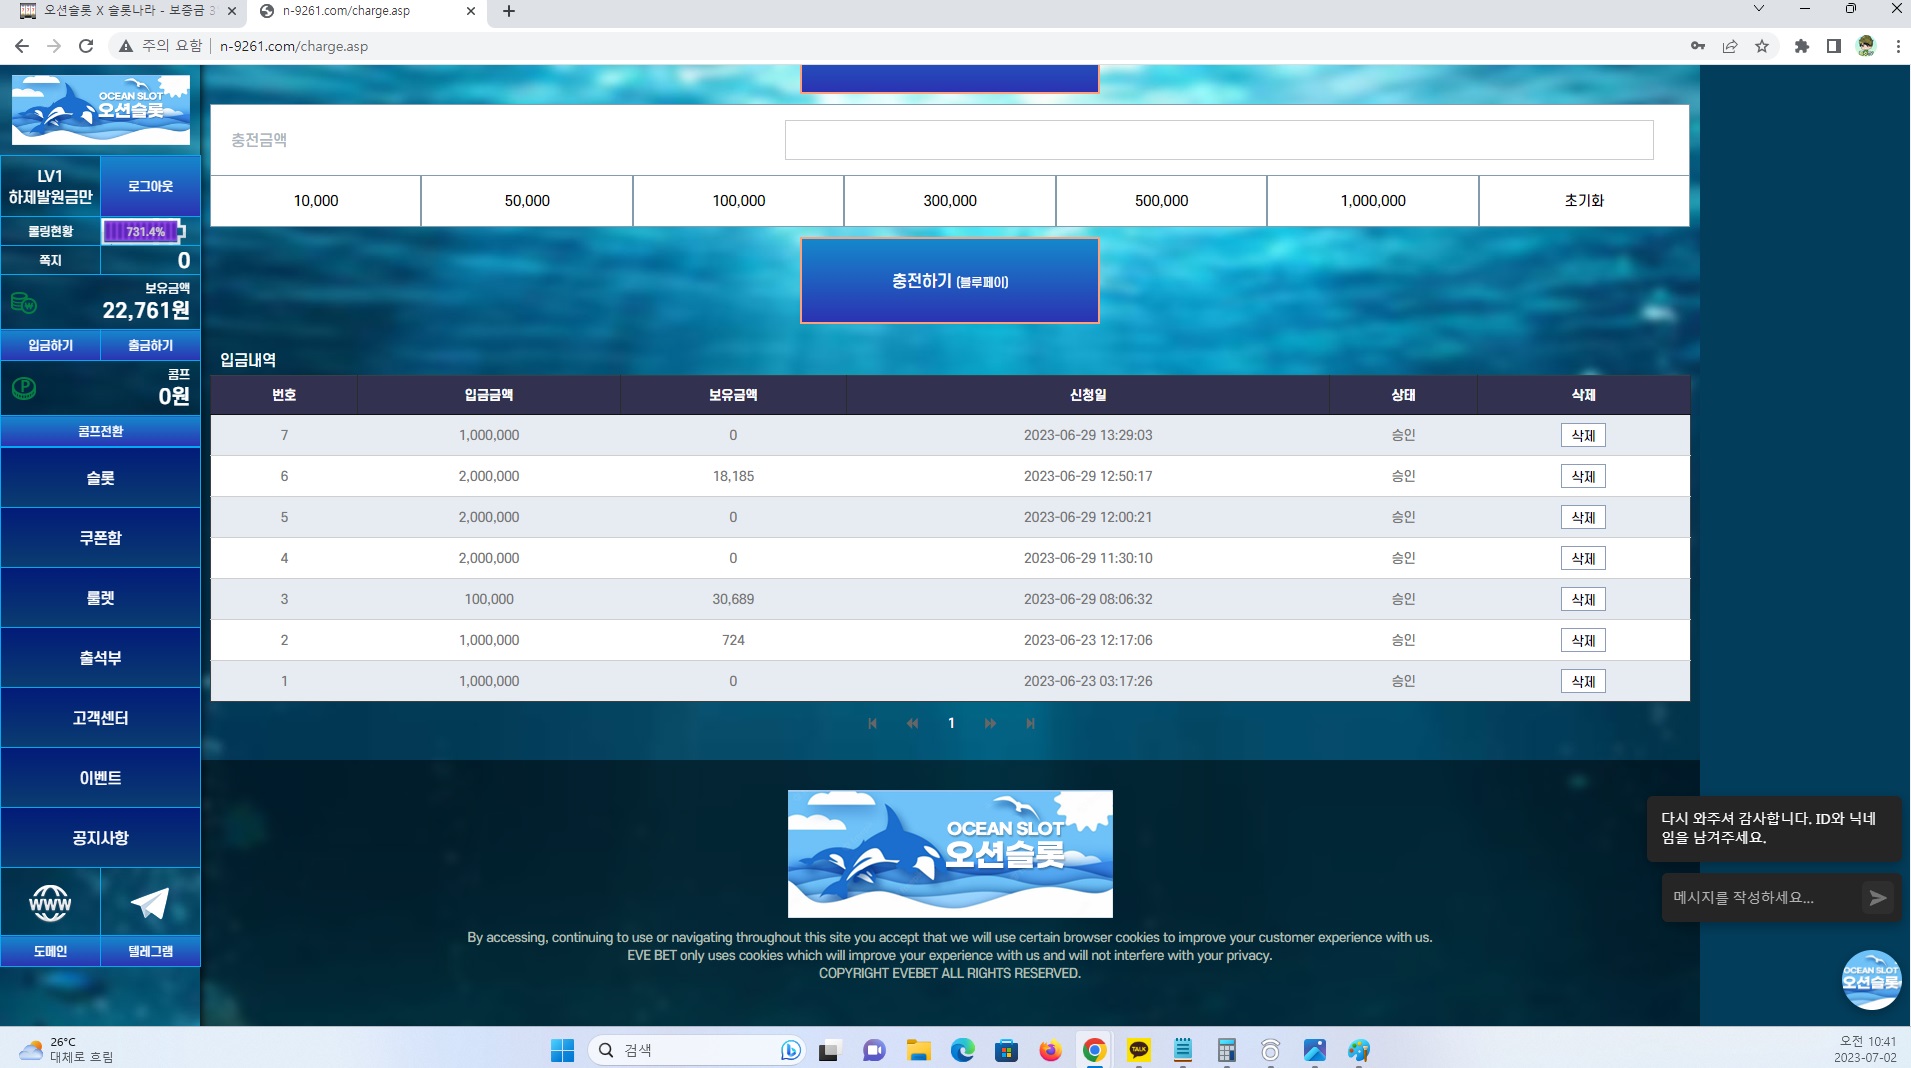Select the 100,000 amount button
Viewport: 1911px width, 1068px height.
pyautogui.click(x=739, y=201)
